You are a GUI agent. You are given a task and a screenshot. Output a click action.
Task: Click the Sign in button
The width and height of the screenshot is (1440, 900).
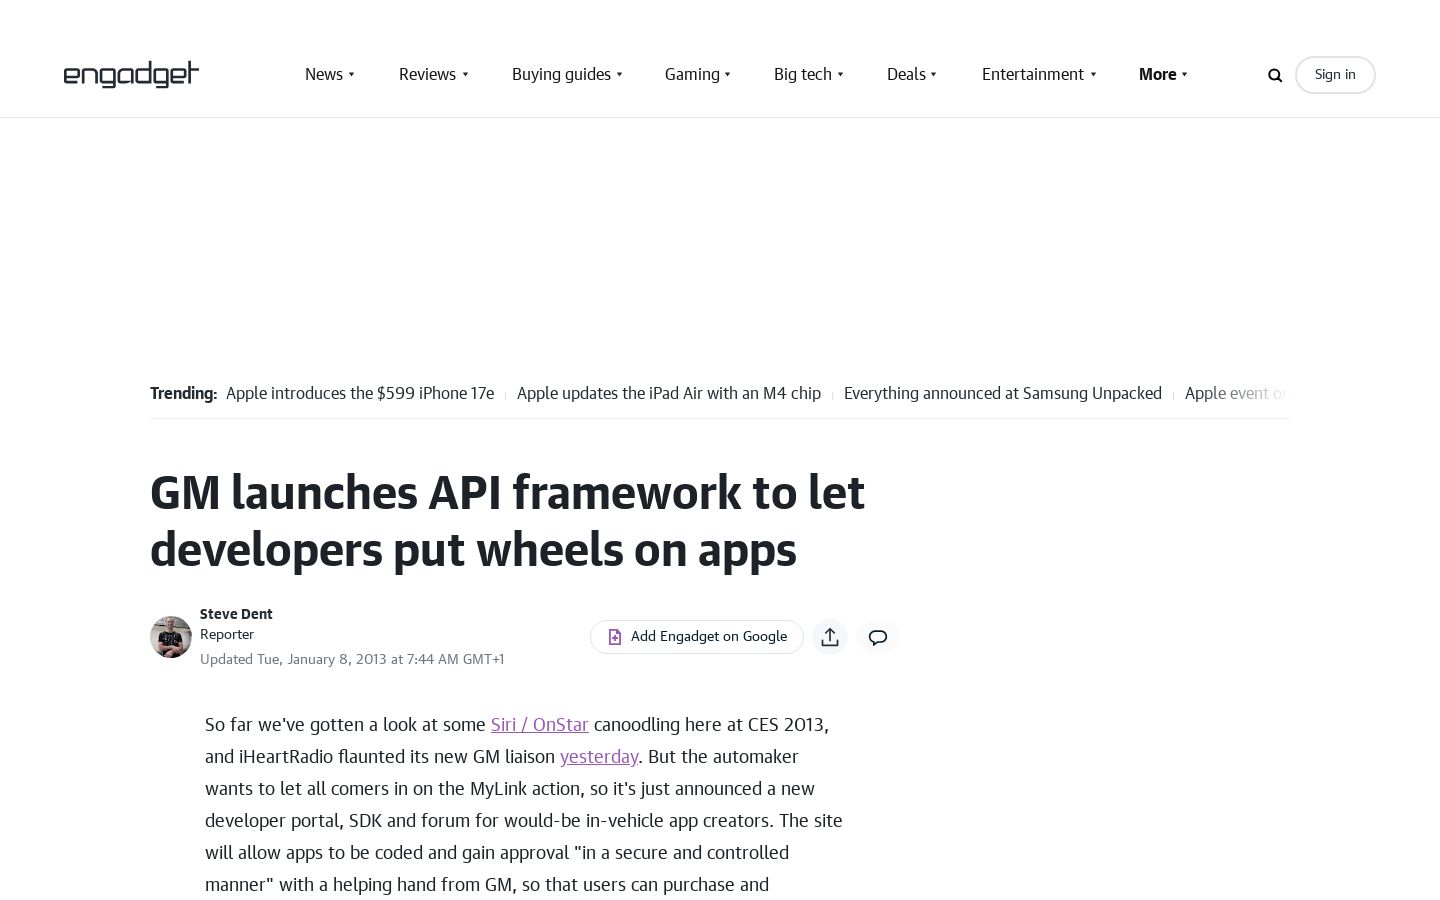tap(1335, 75)
